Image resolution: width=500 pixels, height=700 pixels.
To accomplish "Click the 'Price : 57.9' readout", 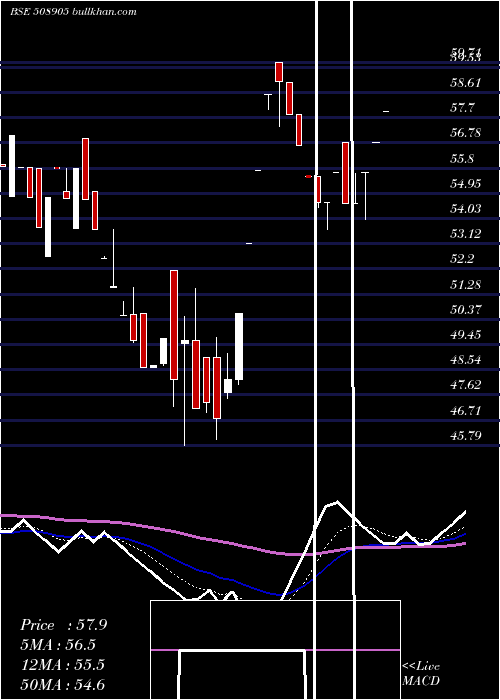I will pyautogui.click(x=64, y=625).
